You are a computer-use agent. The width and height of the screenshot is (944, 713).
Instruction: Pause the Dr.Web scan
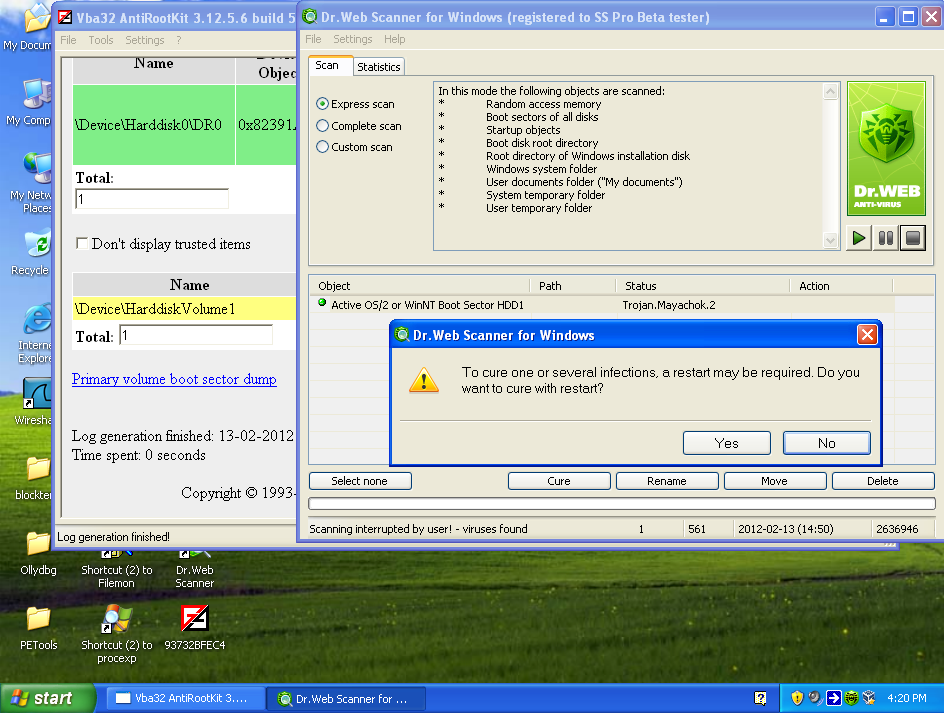[885, 238]
